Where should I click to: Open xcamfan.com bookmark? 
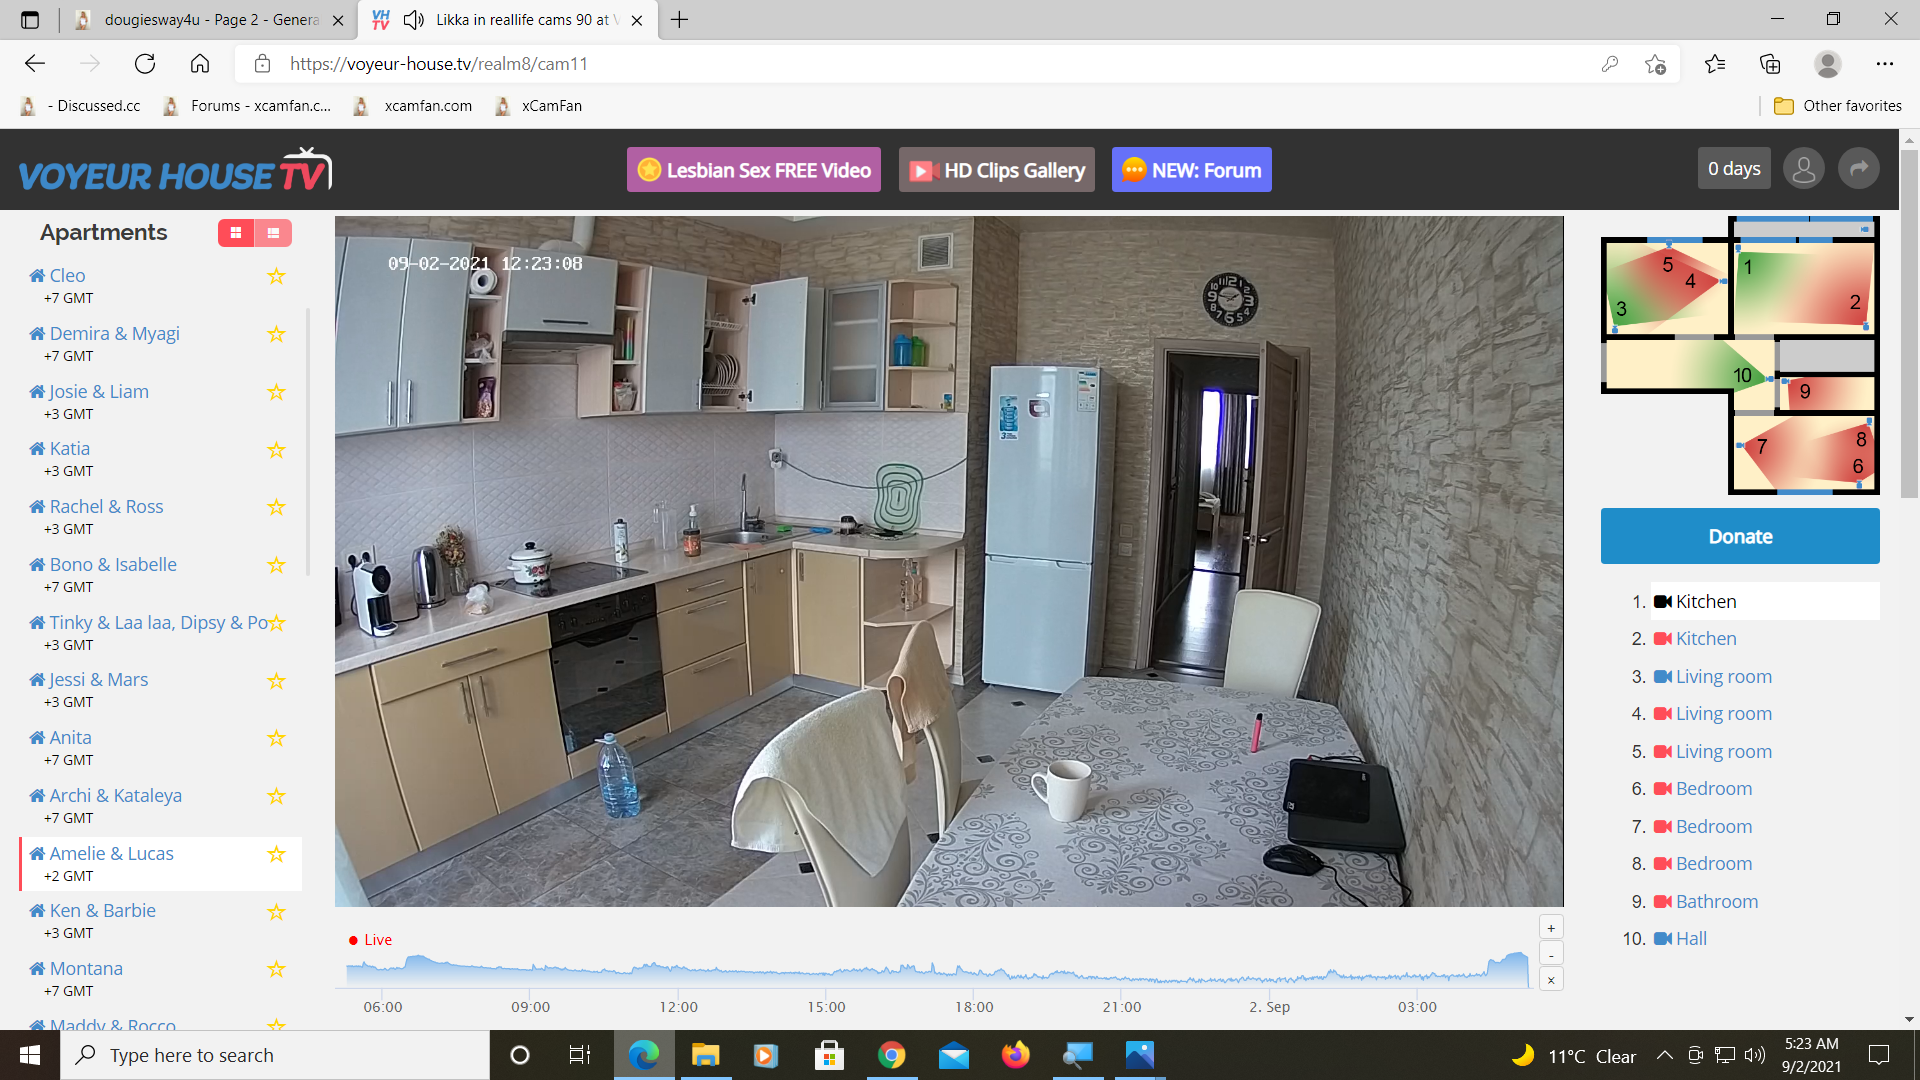pos(427,106)
